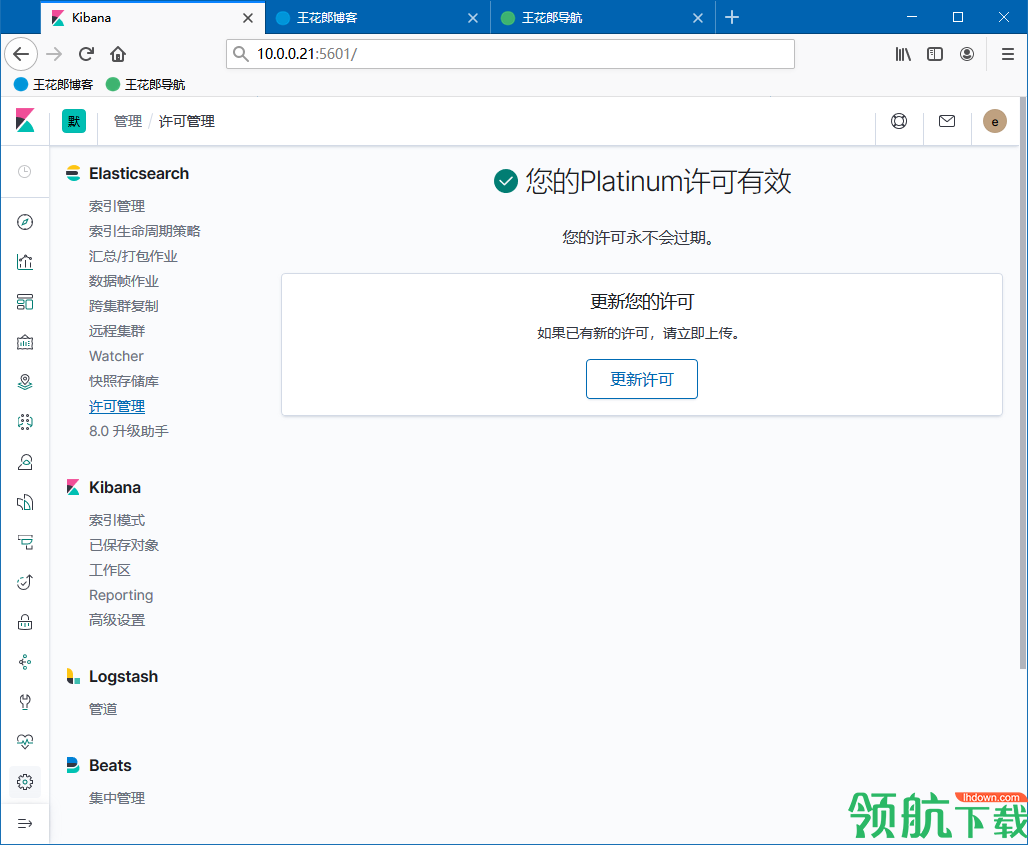Screen dimensions: 1028x845
Task: Open Graph icon in sidebar
Action: 25,662
